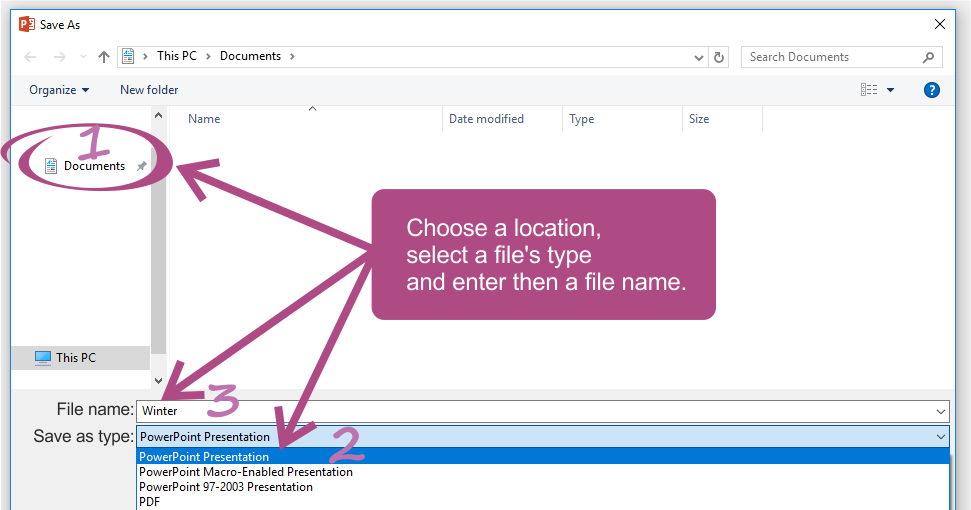
Task: Expand the chevron after Documents in path
Action: (292, 56)
